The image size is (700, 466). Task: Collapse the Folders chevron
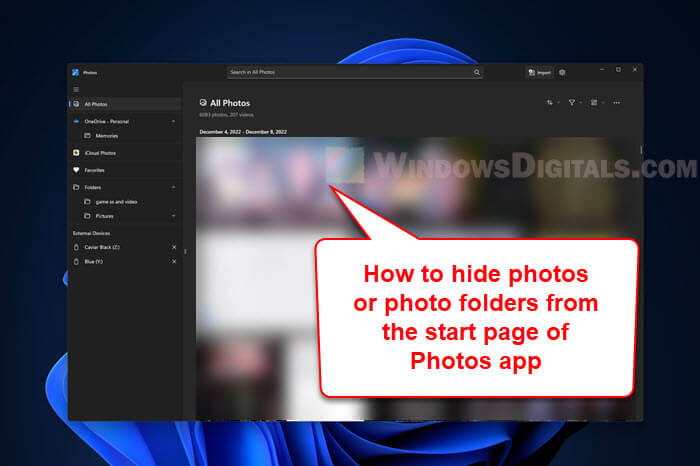tap(173, 187)
